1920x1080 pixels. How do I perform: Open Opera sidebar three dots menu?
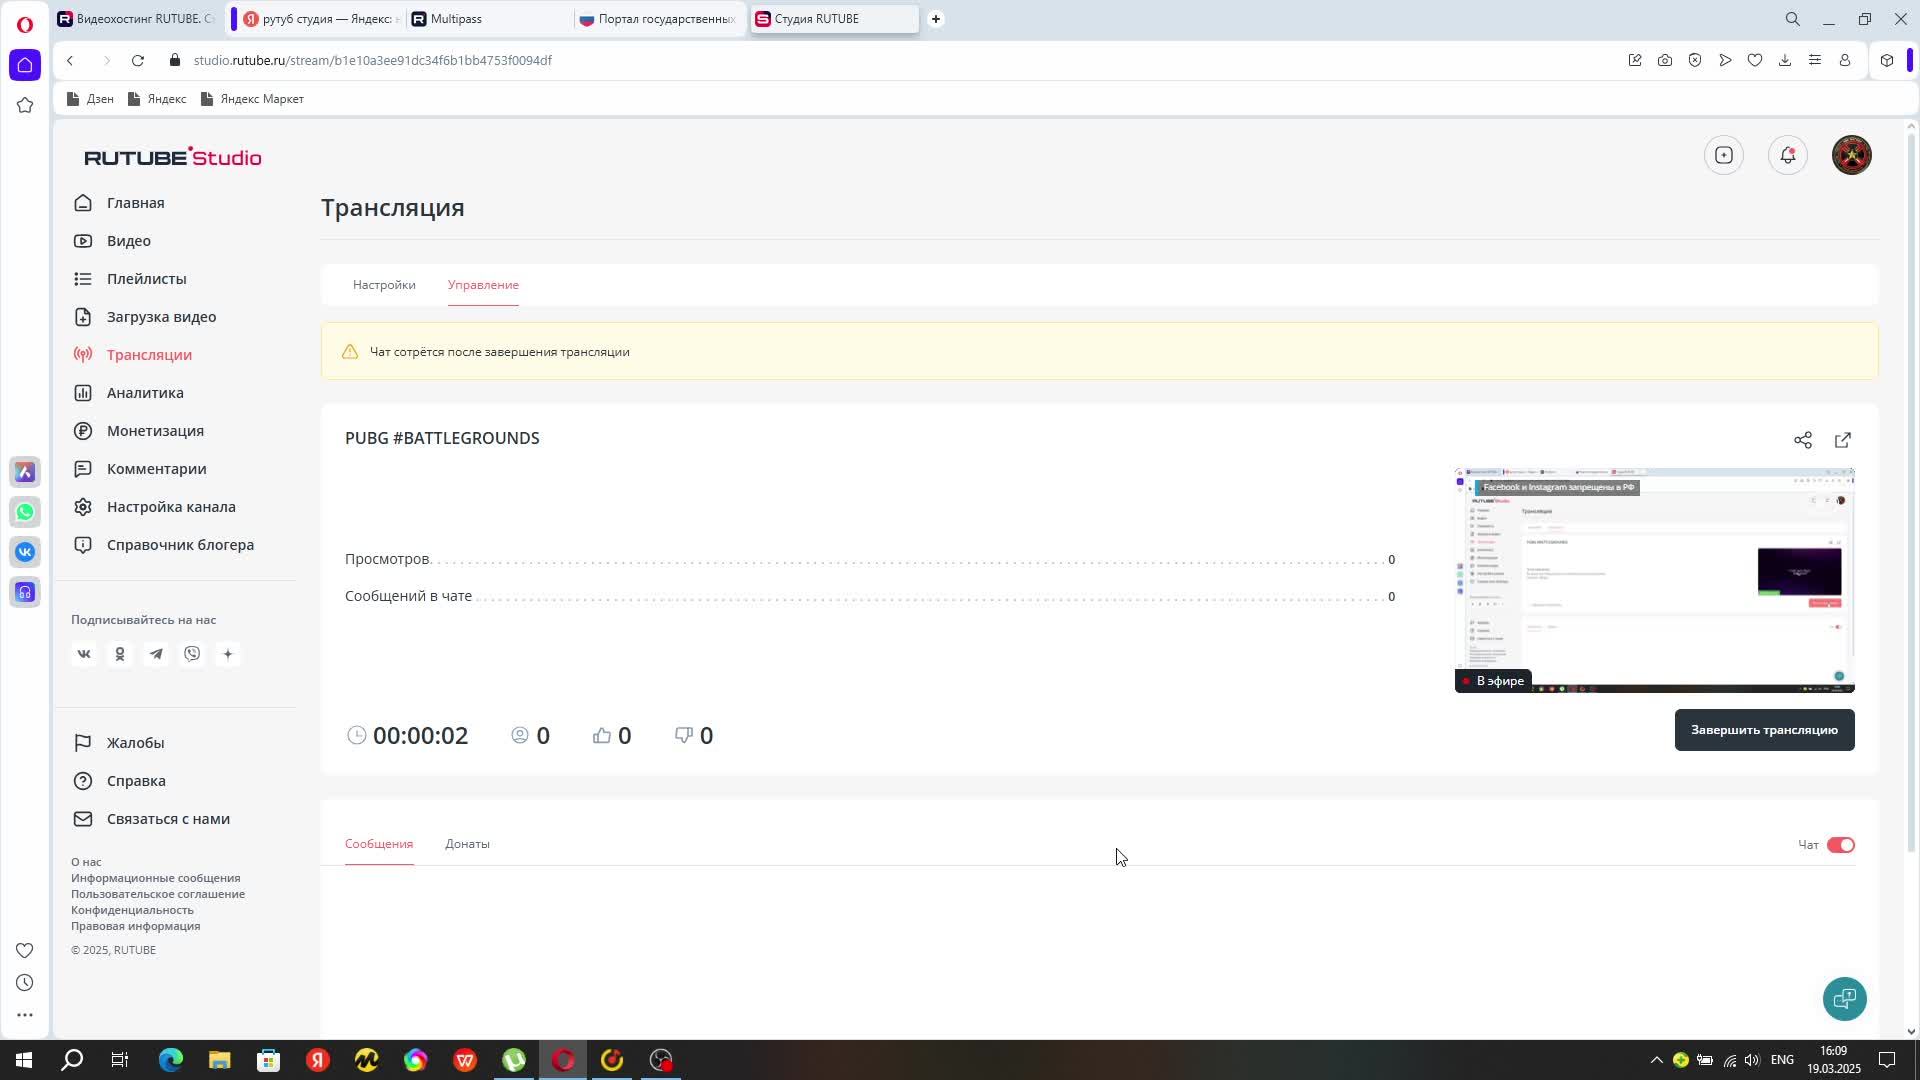[25, 1015]
